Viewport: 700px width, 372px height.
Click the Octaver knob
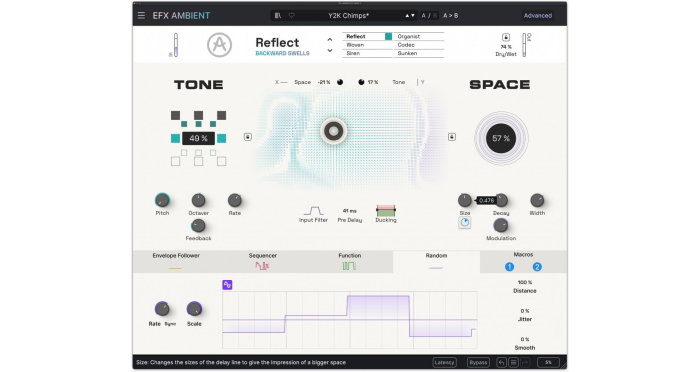coord(198,200)
